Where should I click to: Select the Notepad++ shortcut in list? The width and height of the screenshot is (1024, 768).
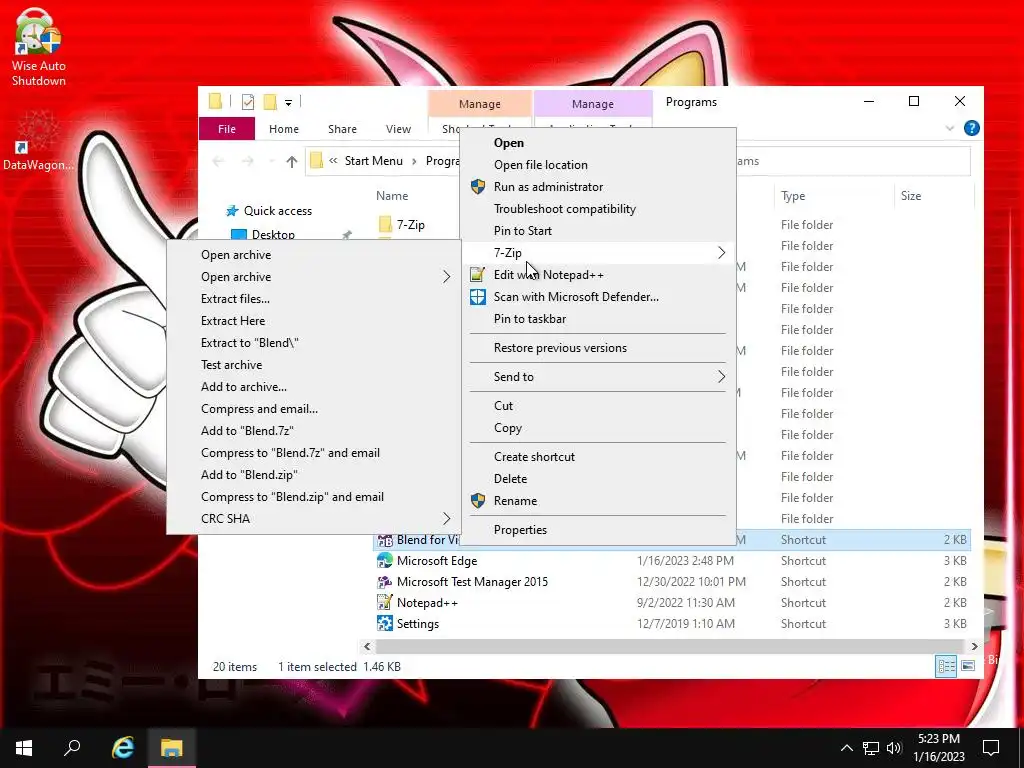(672, 603)
